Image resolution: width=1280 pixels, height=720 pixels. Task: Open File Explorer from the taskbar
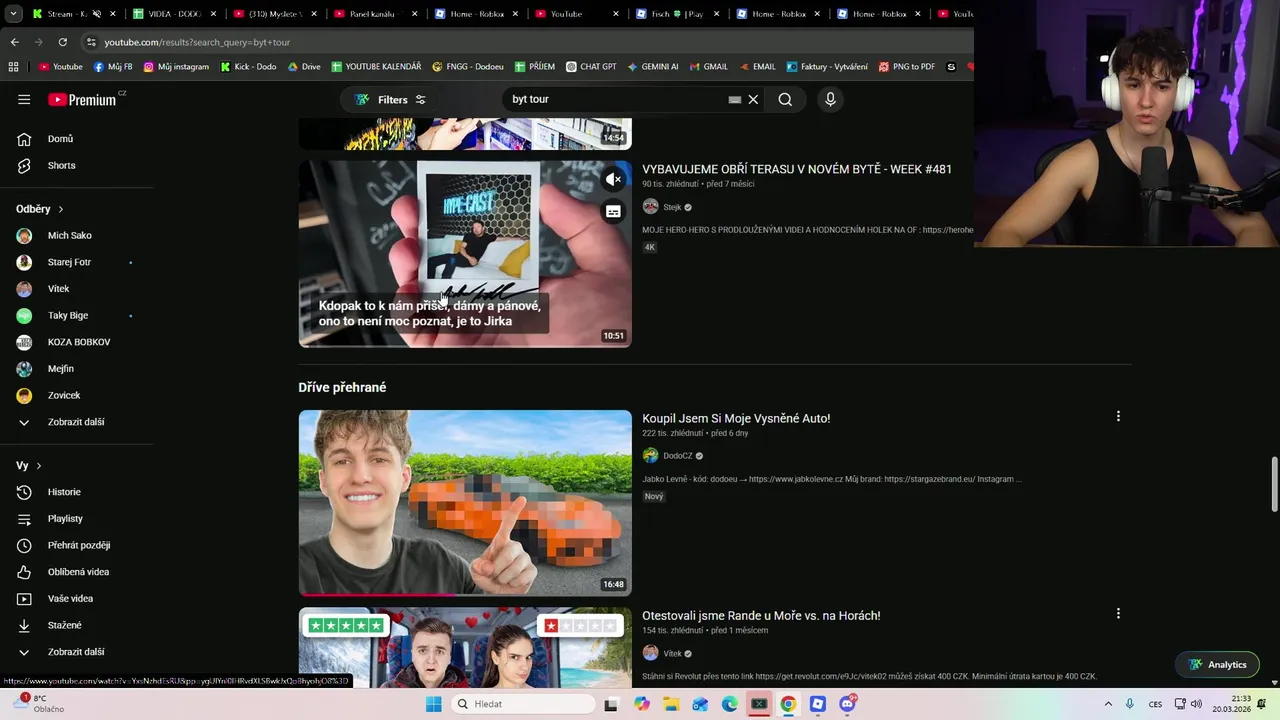[x=671, y=704]
